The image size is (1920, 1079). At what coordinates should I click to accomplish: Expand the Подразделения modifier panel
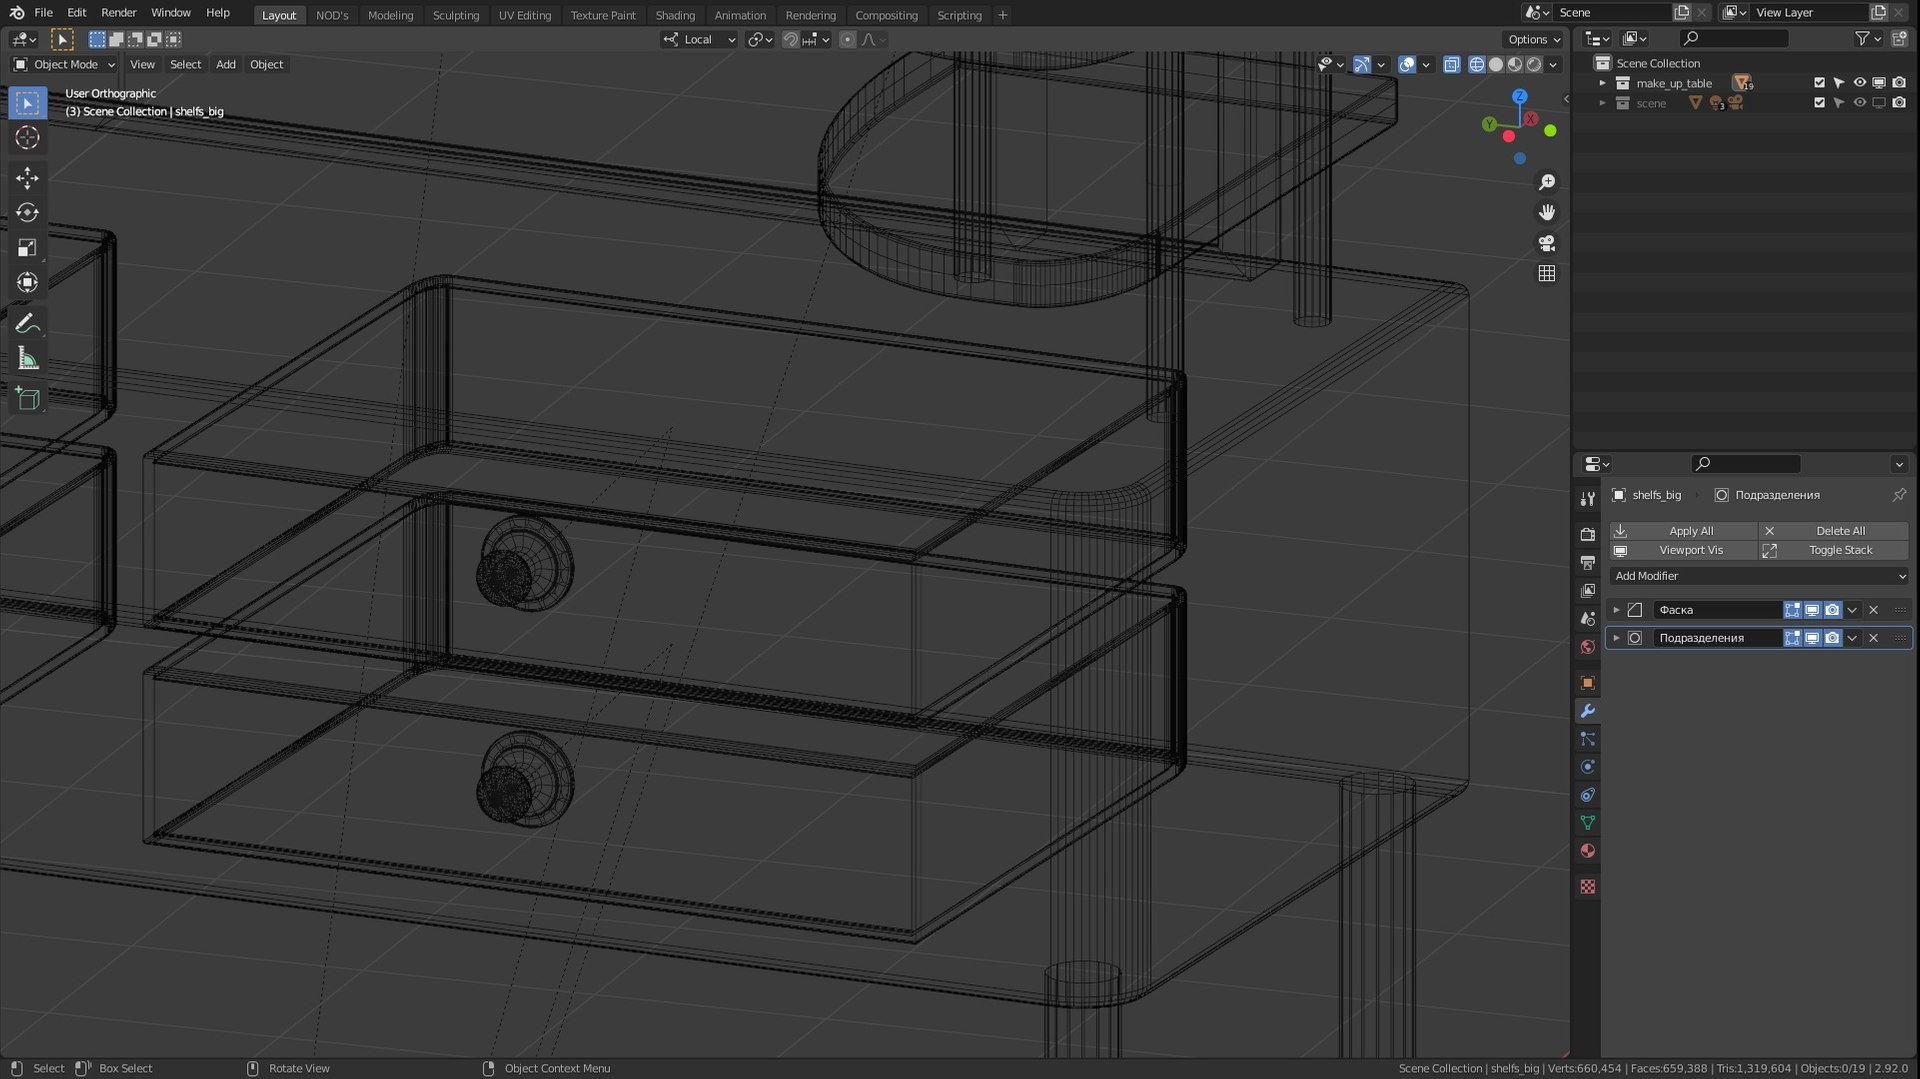[1616, 638]
